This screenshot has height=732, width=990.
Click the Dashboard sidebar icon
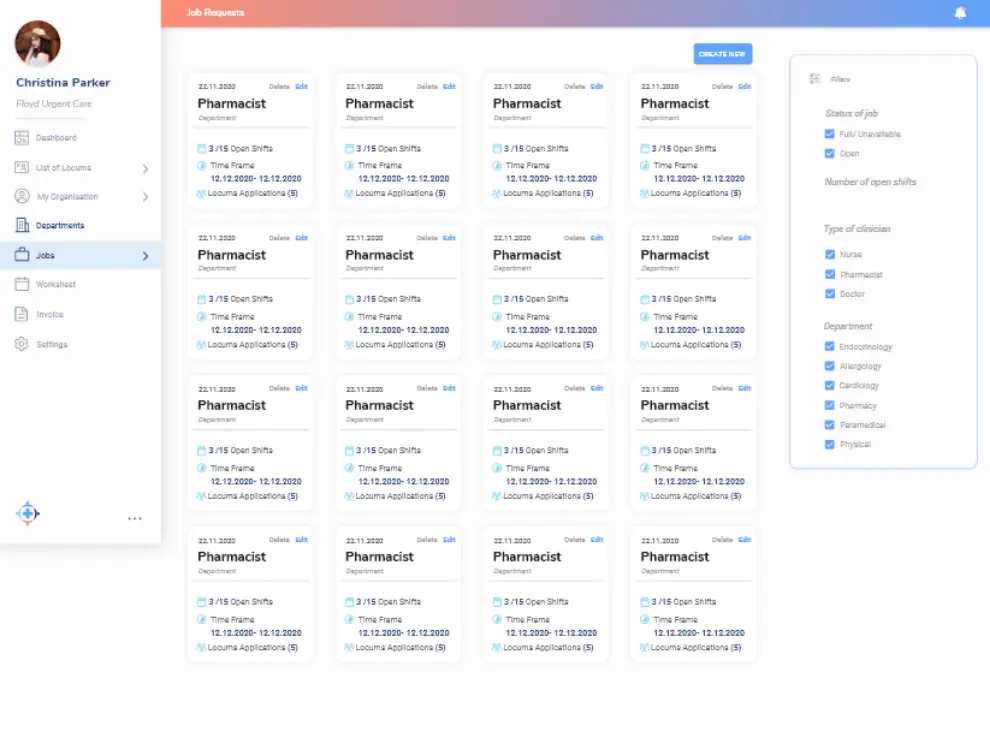tap(21, 138)
